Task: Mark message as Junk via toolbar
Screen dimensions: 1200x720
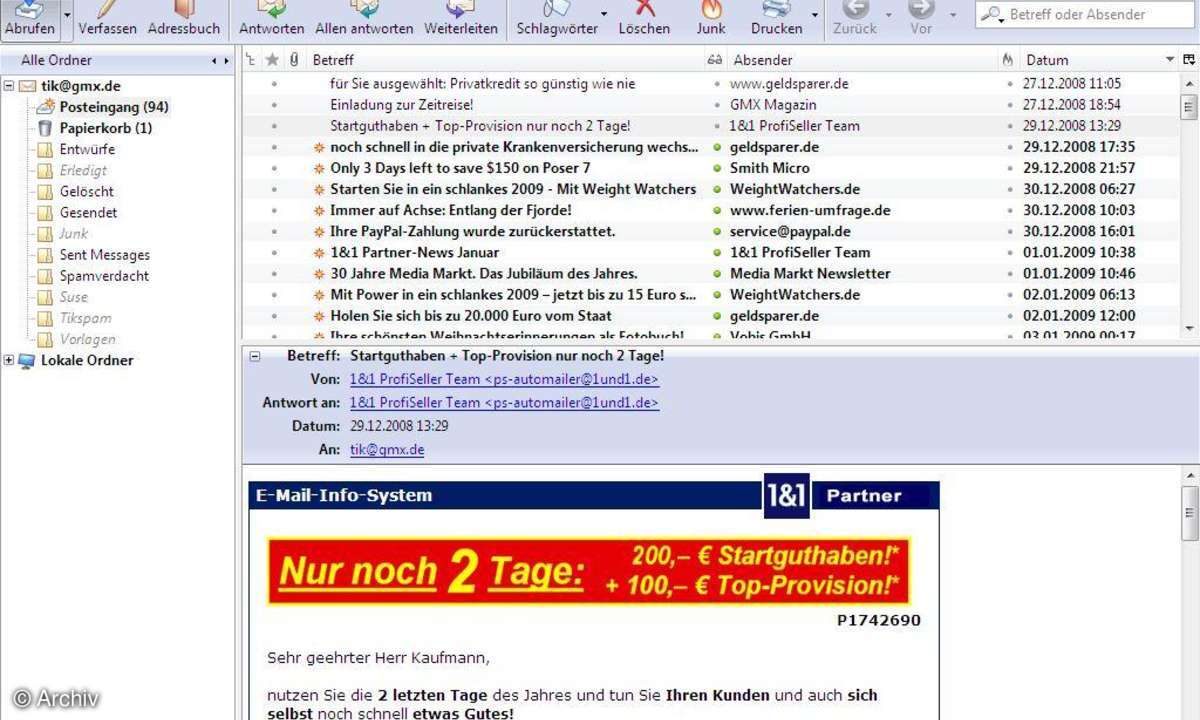Action: coord(711,20)
